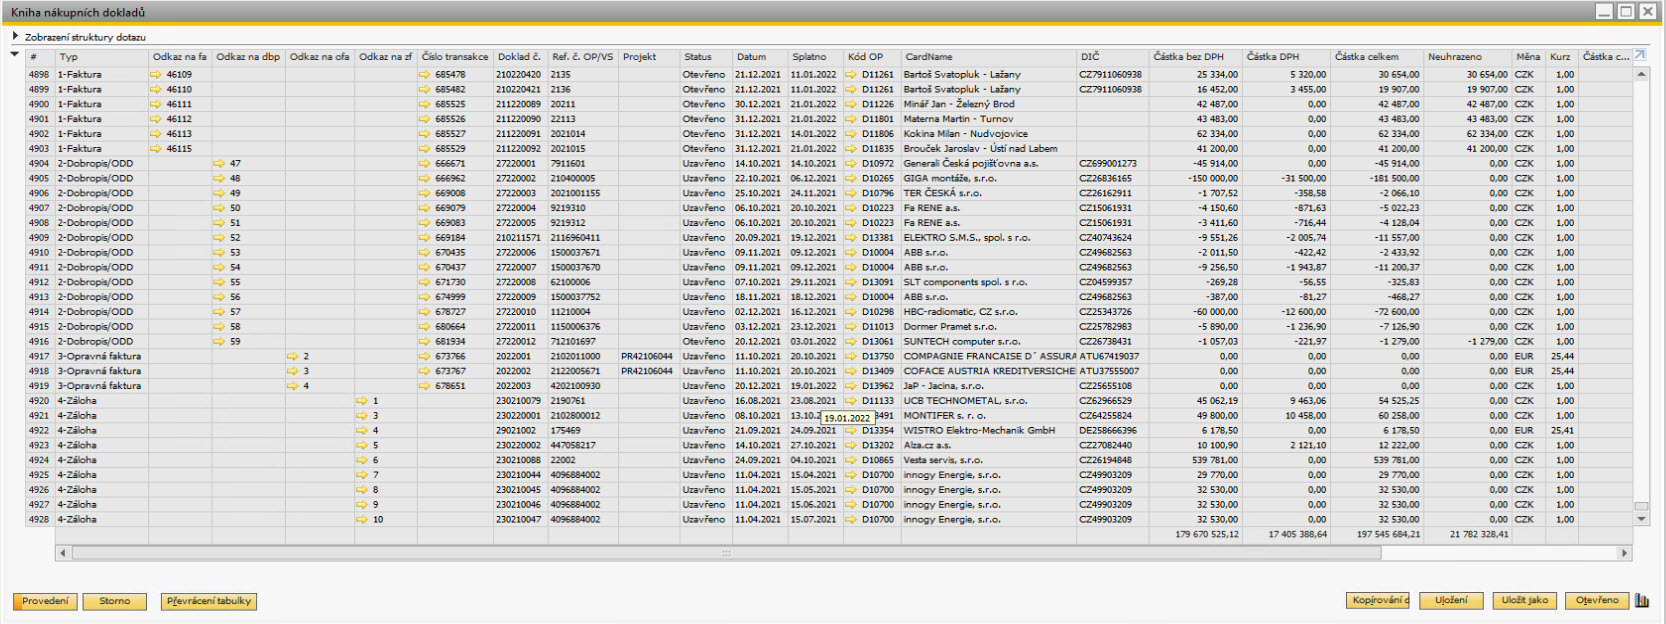The width and height of the screenshot is (1666, 624).
Task: Click the horizontal scrollbar right arrow
Action: [x=1624, y=553]
